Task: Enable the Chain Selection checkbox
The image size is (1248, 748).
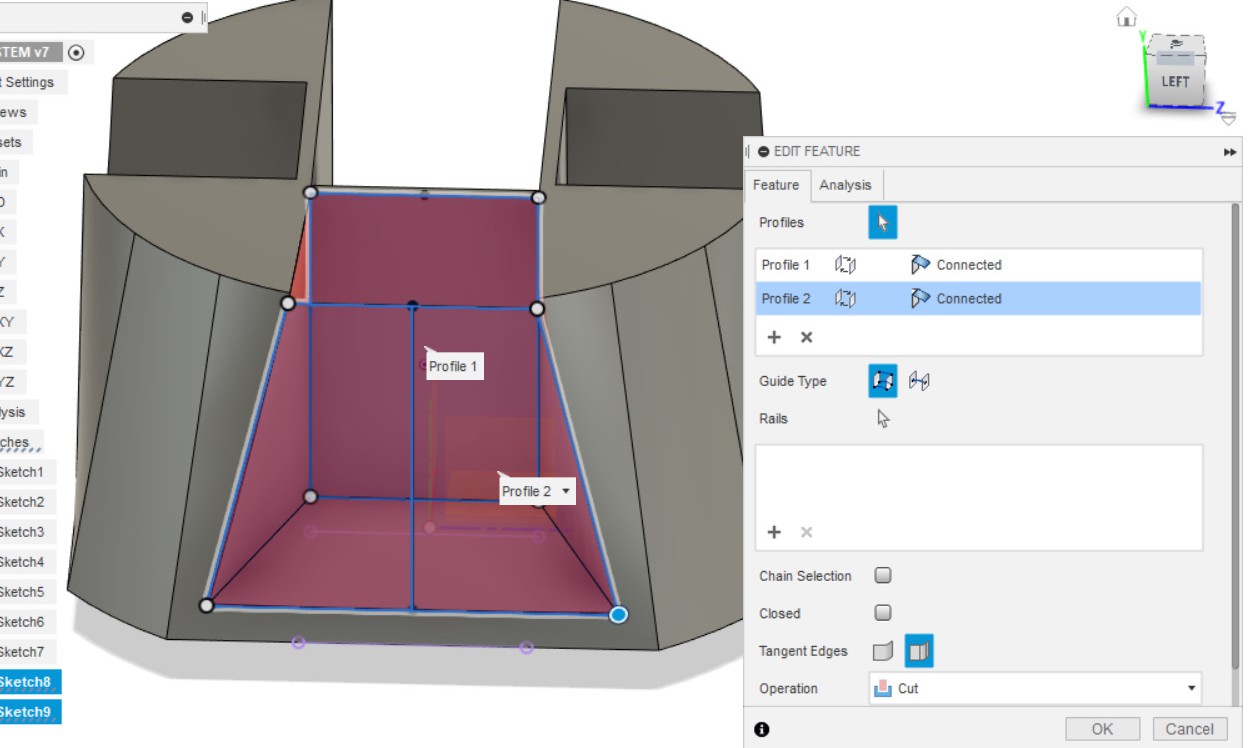Action: click(x=883, y=576)
